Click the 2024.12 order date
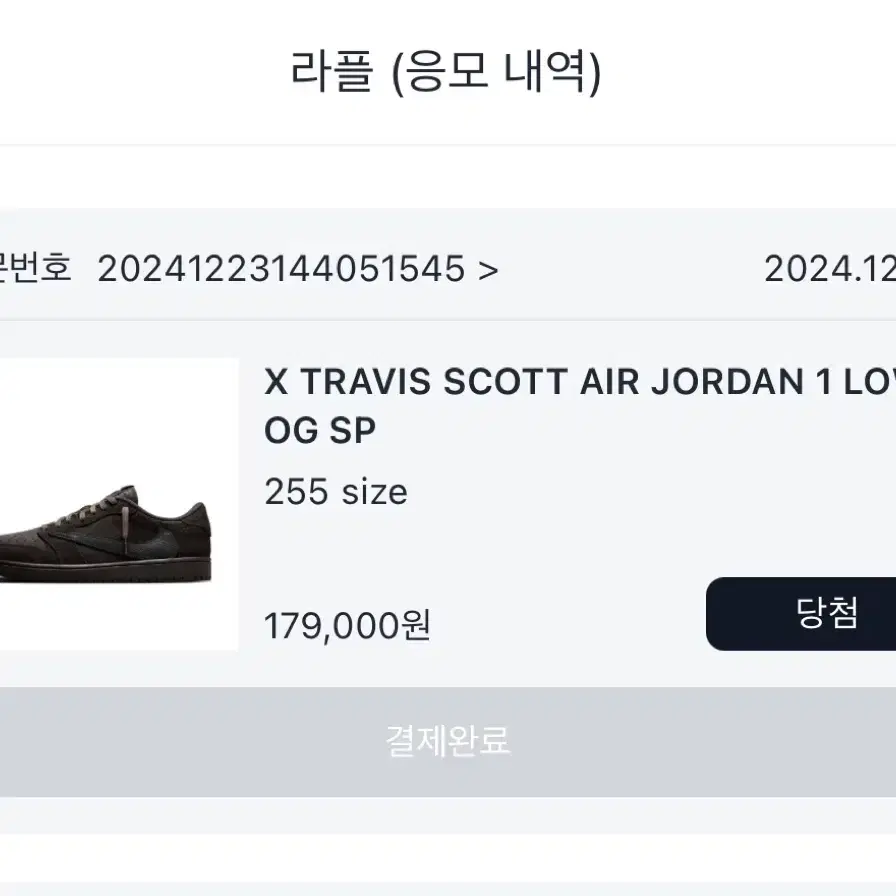Image resolution: width=896 pixels, height=896 pixels. 830,269
